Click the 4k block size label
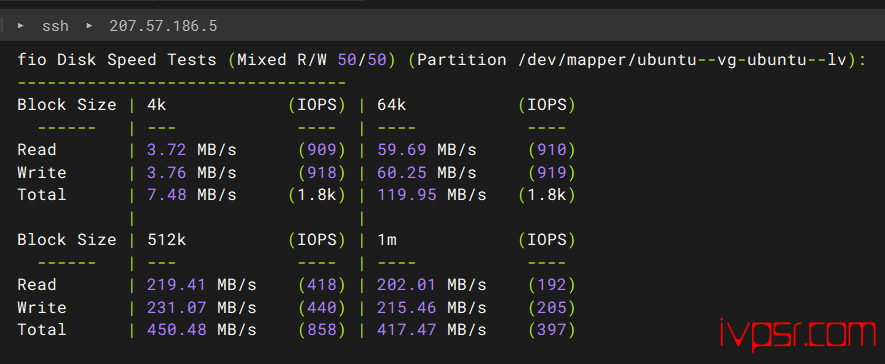 (x=157, y=105)
